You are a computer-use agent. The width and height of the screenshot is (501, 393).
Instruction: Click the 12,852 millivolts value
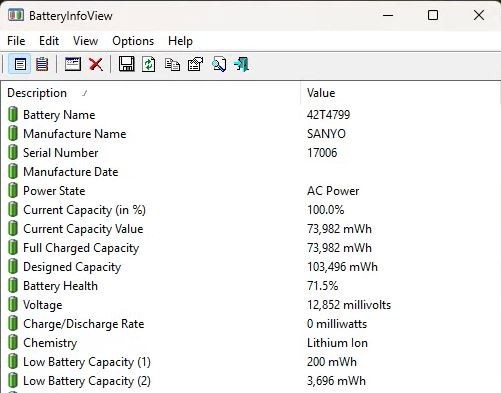349,305
